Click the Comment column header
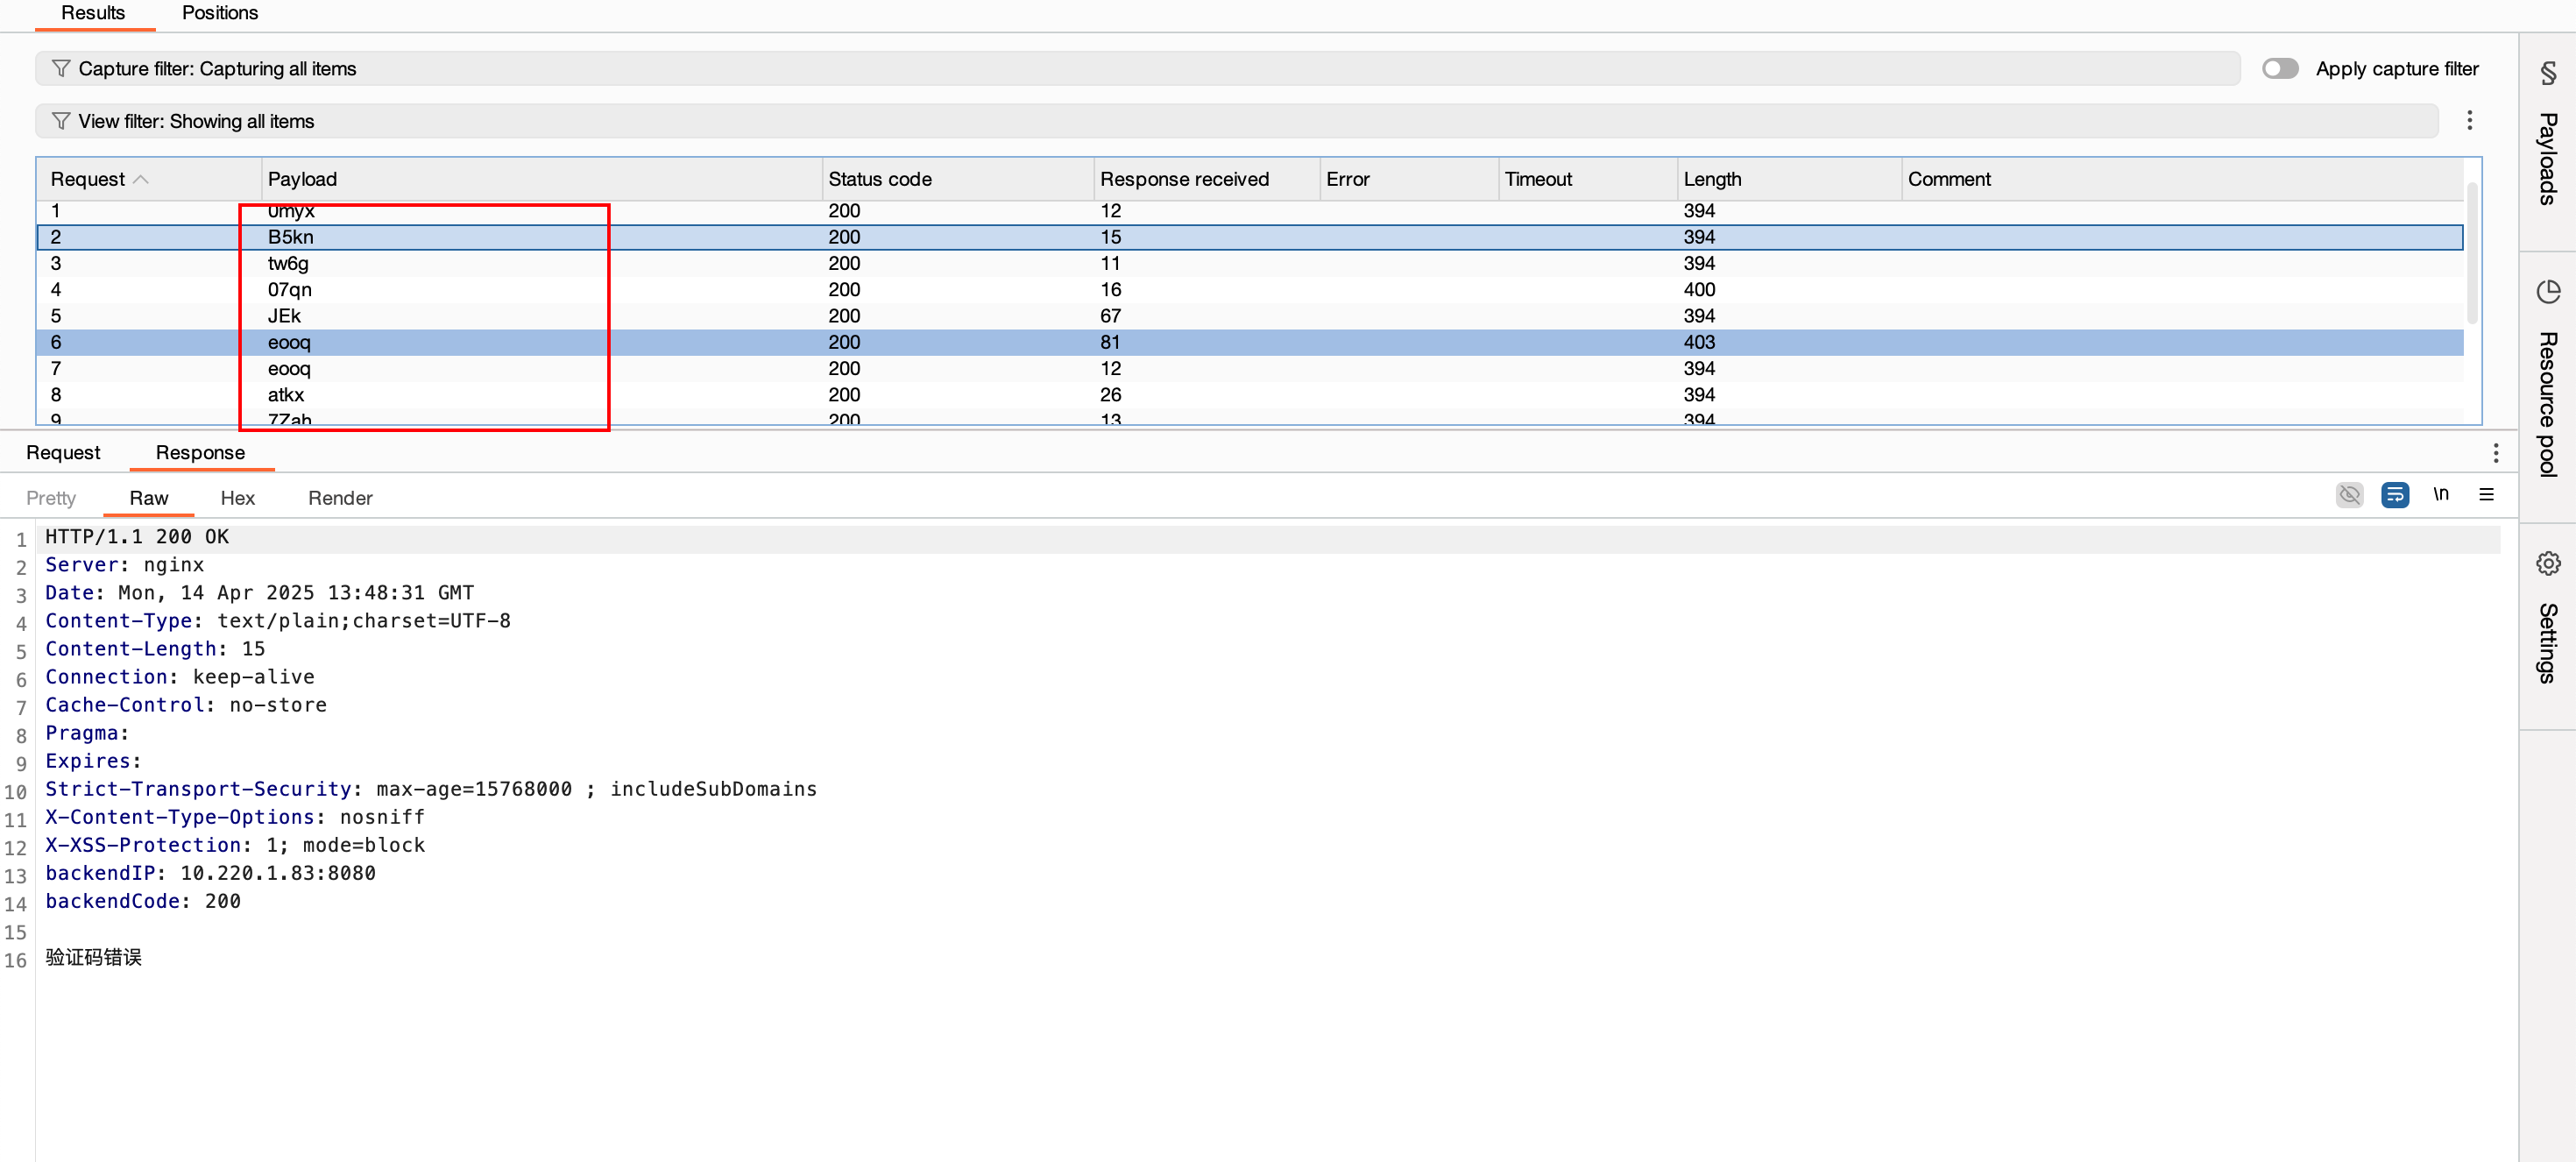This screenshot has height=1162, width=2576. [2182, 179]
